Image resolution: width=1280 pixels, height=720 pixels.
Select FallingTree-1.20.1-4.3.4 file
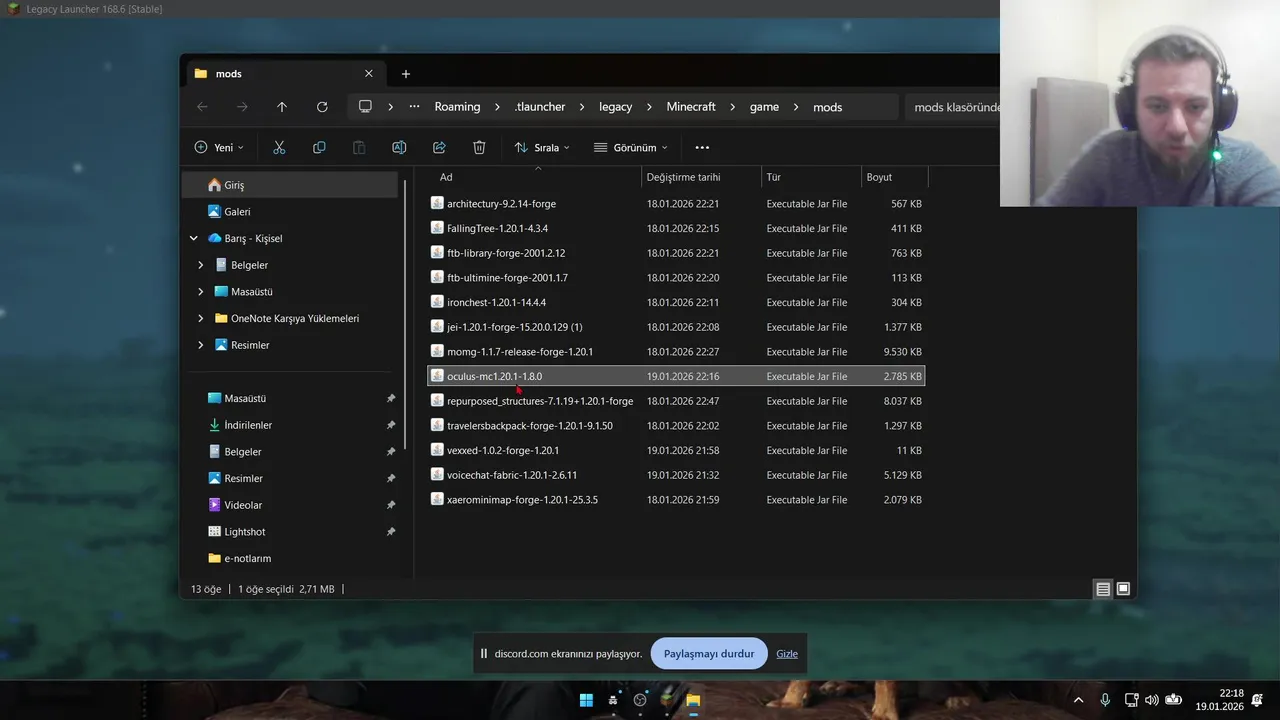click(676, 228)
